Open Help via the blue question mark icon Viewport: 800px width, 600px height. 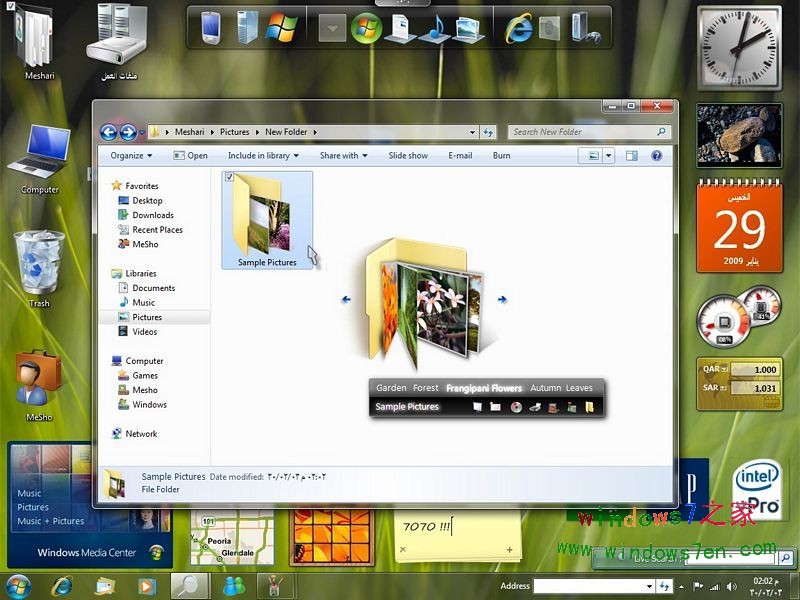(656, 155)
